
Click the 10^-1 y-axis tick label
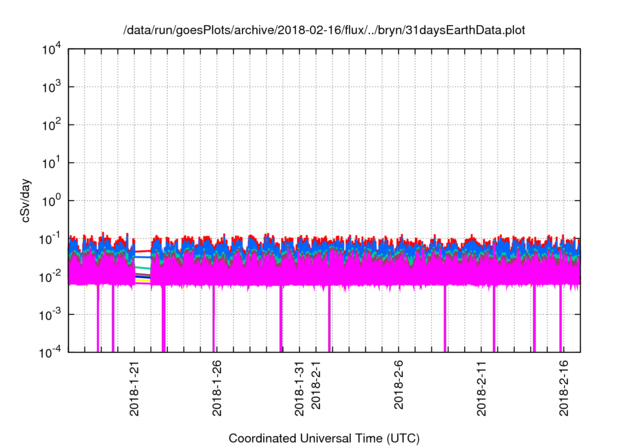point(51,239)
